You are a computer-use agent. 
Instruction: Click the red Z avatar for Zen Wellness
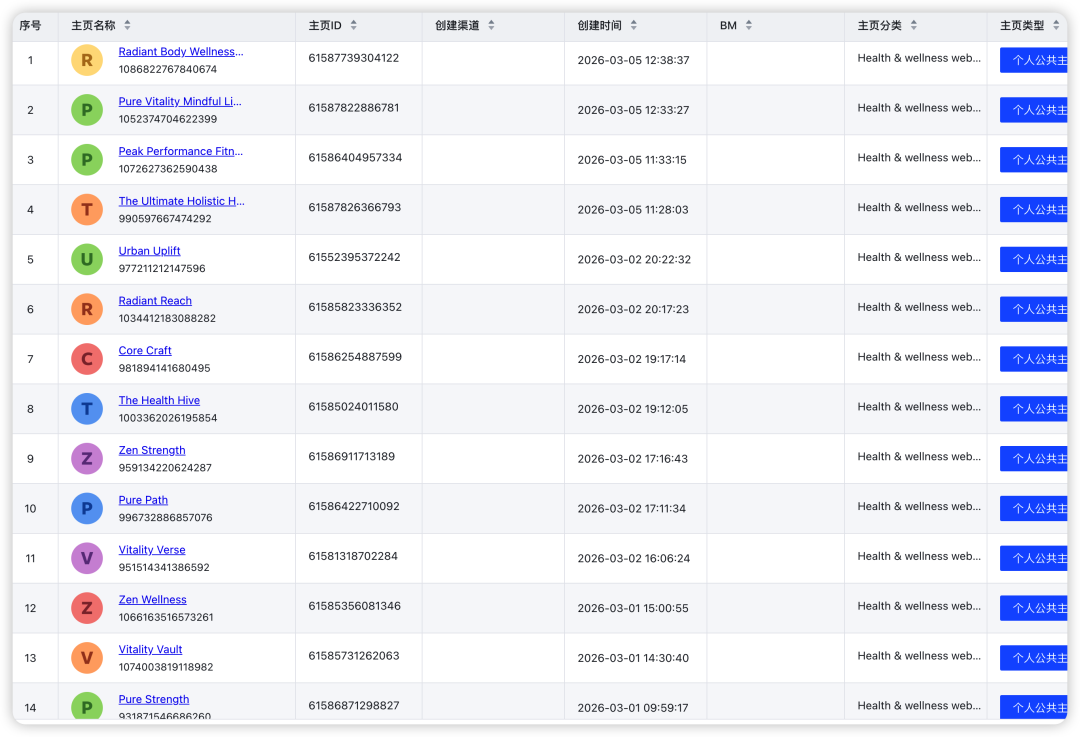coord(87,608)
